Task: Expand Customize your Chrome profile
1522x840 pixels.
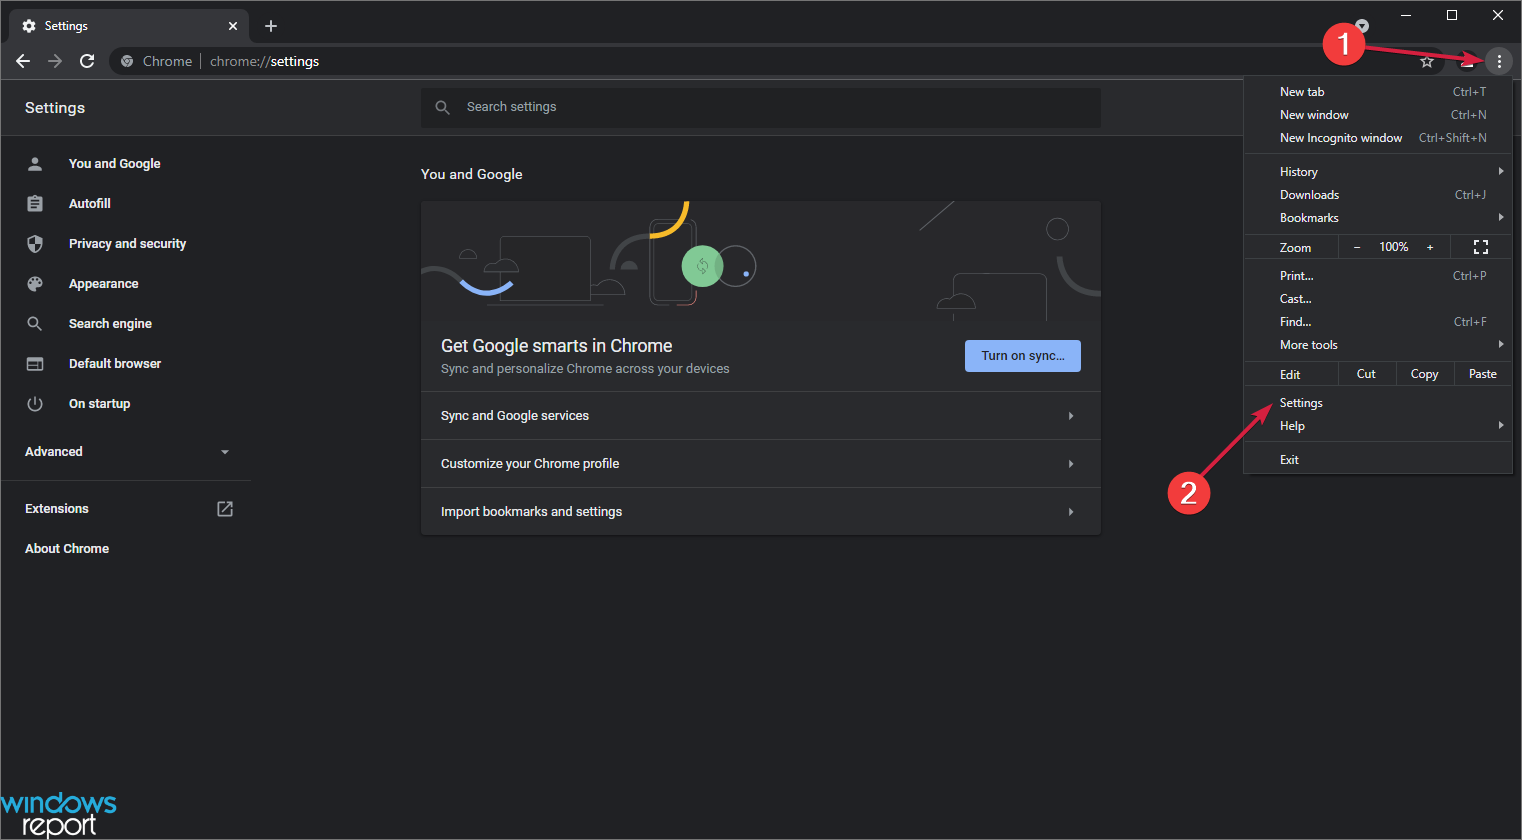Action: (x=761, y=464)
